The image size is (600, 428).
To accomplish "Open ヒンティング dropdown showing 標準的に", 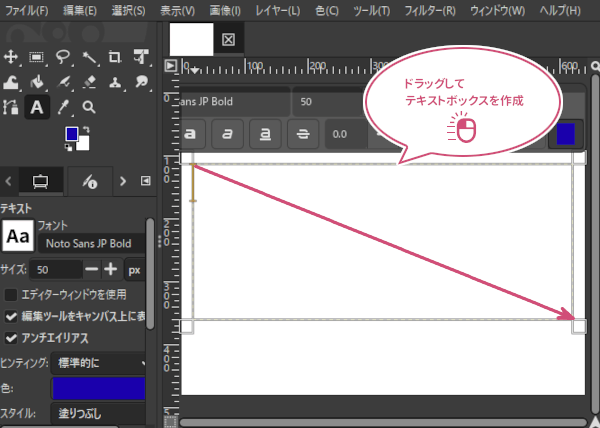I will coord(98,363).
